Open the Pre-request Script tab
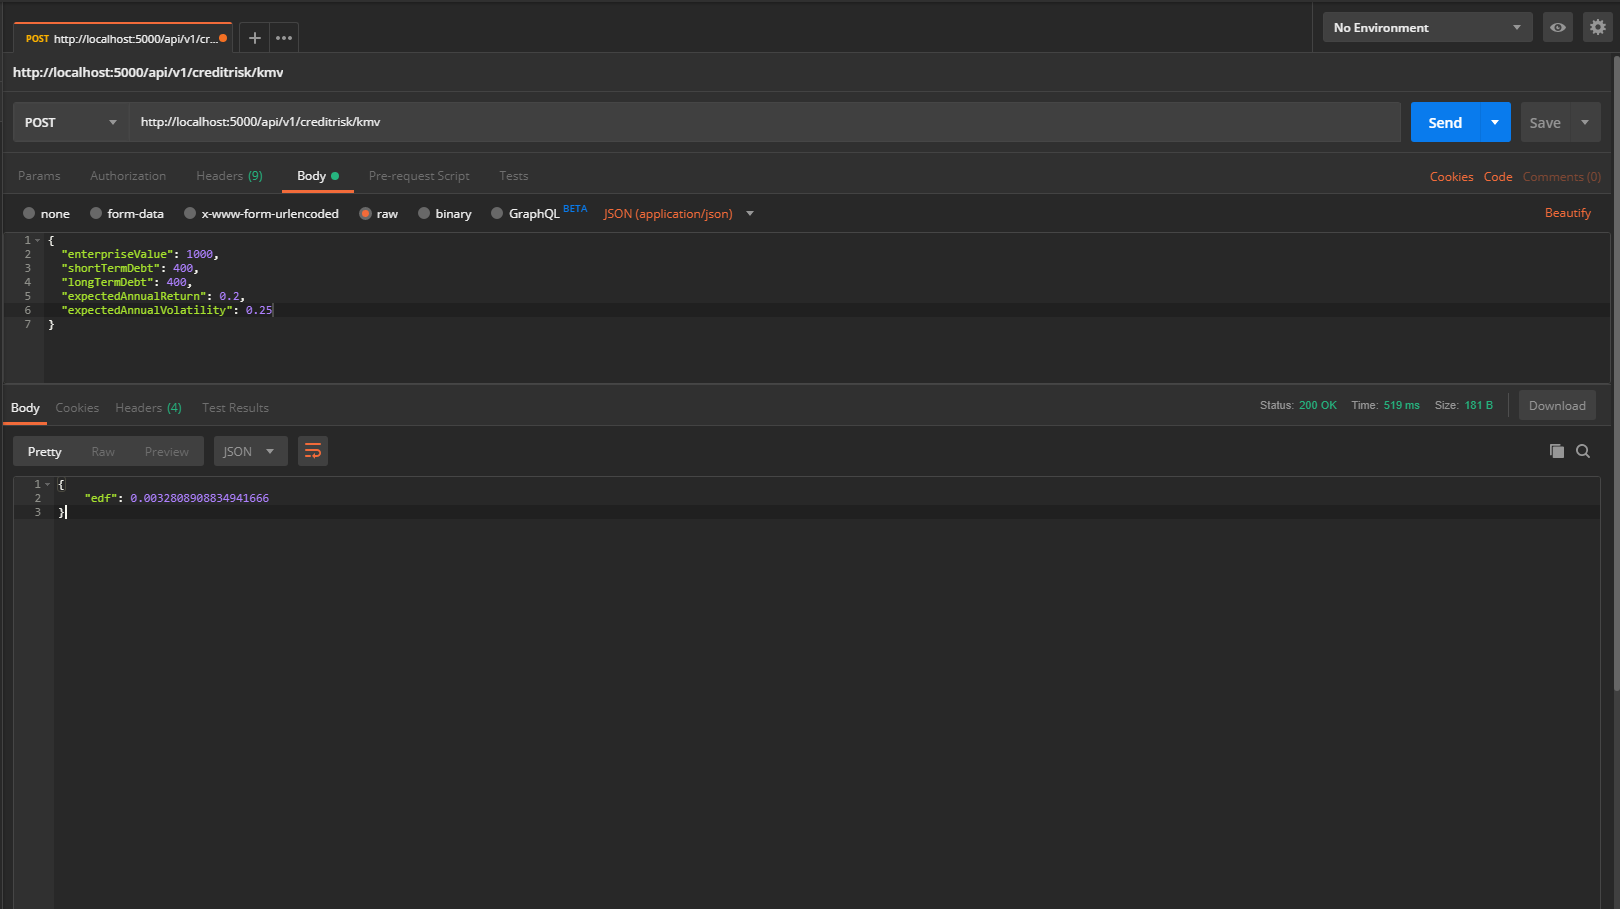 (x=418, y=176)
